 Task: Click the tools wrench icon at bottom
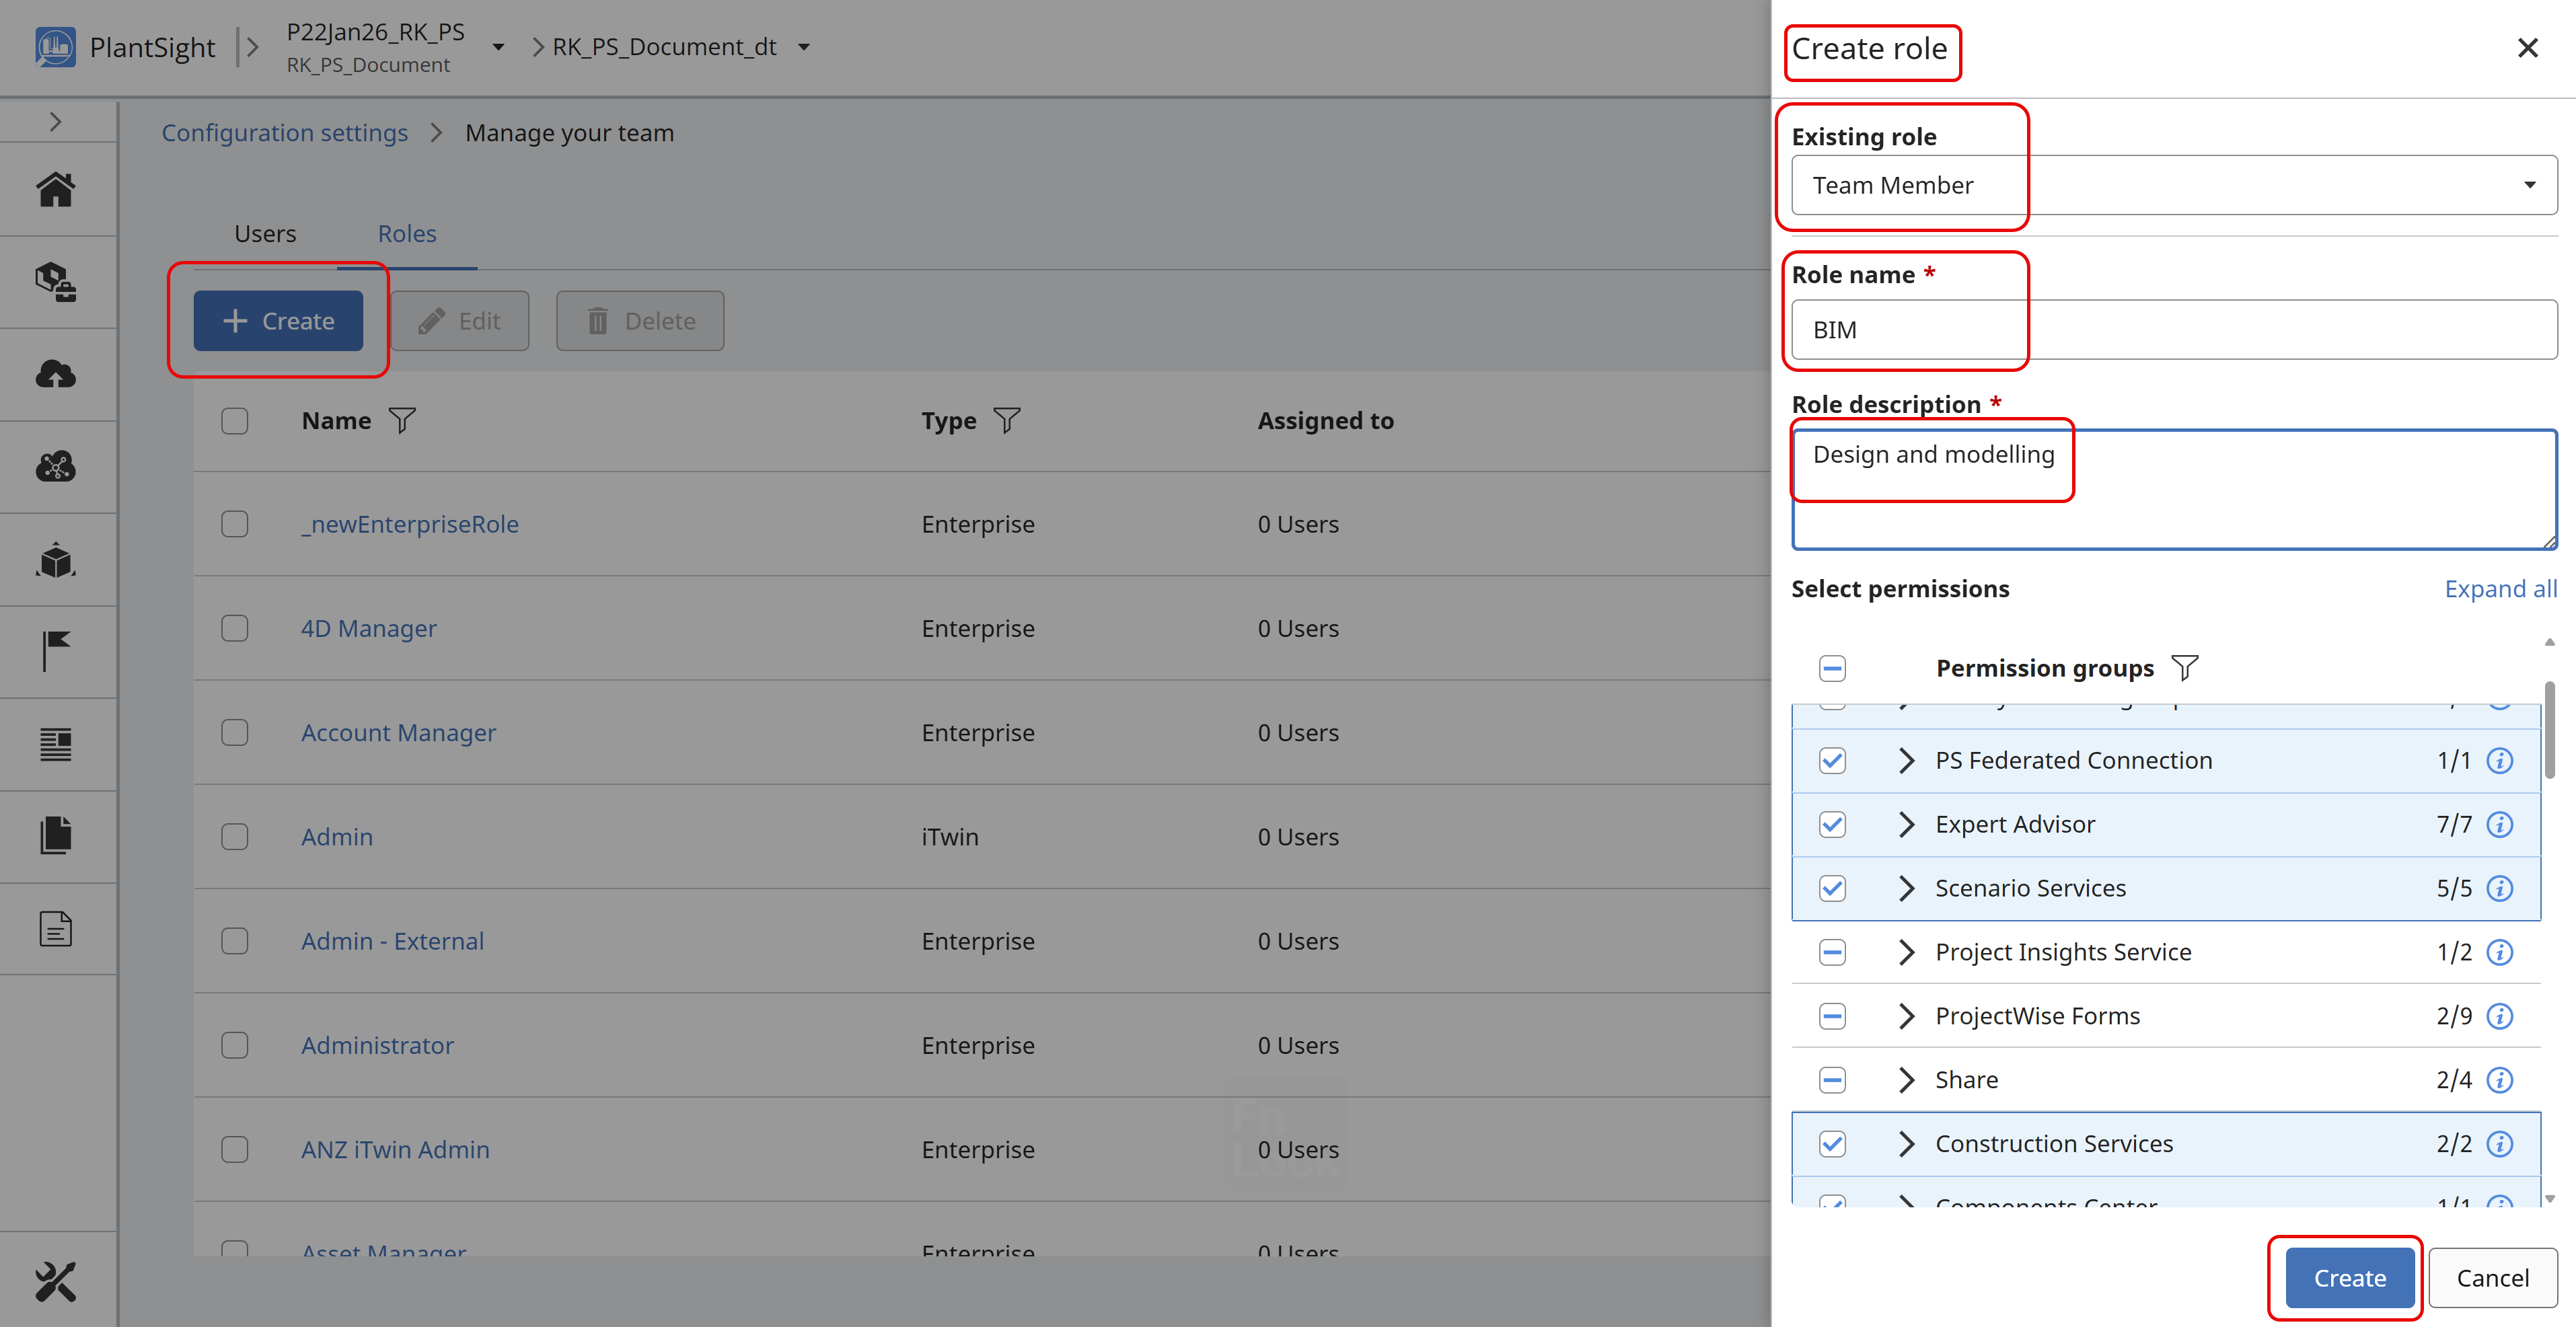point(56,1281)
